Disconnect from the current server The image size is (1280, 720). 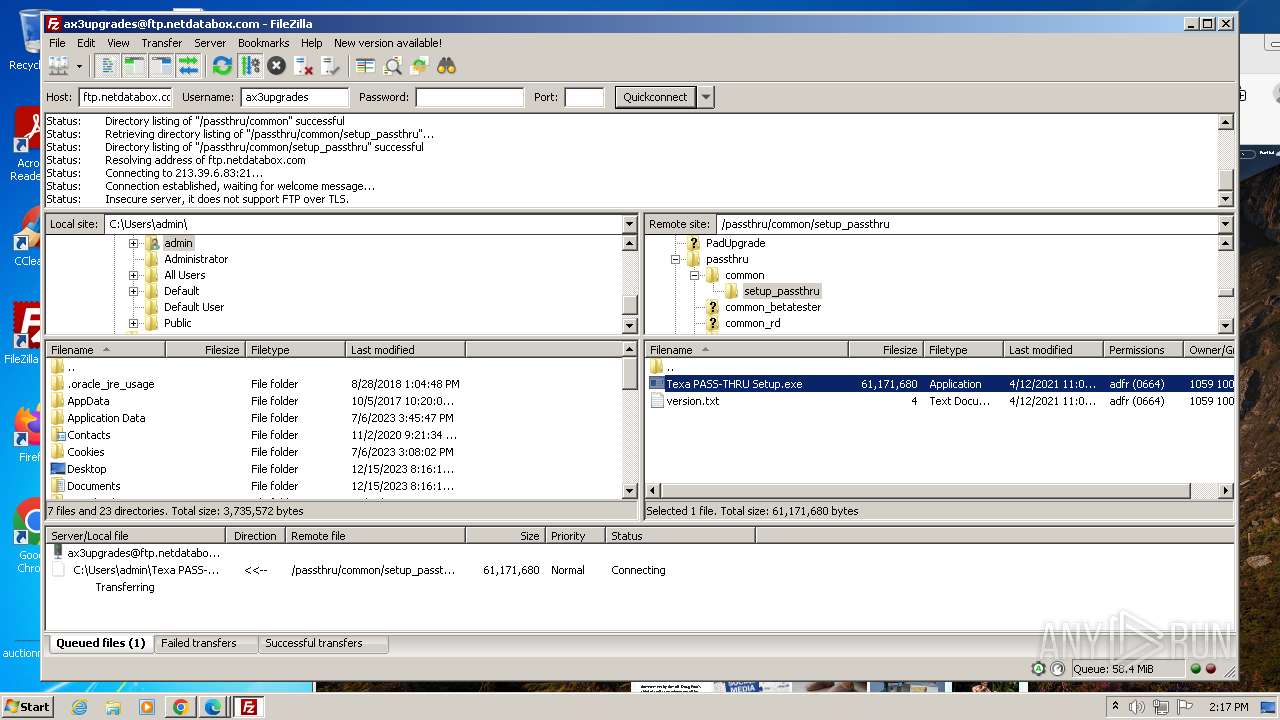304,66
